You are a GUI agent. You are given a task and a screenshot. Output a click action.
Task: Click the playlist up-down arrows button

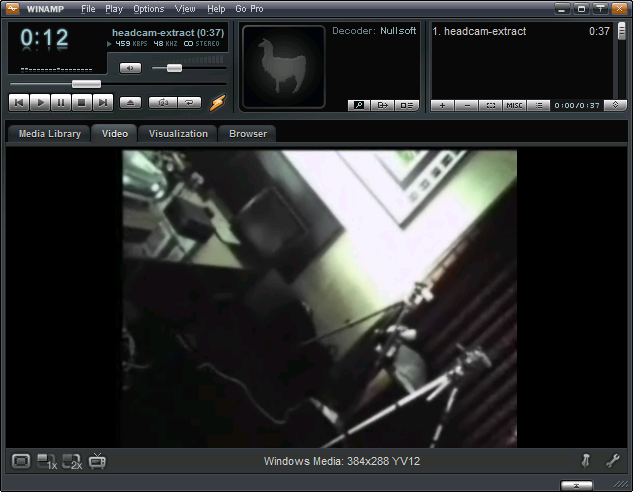(x=615, y=105)
